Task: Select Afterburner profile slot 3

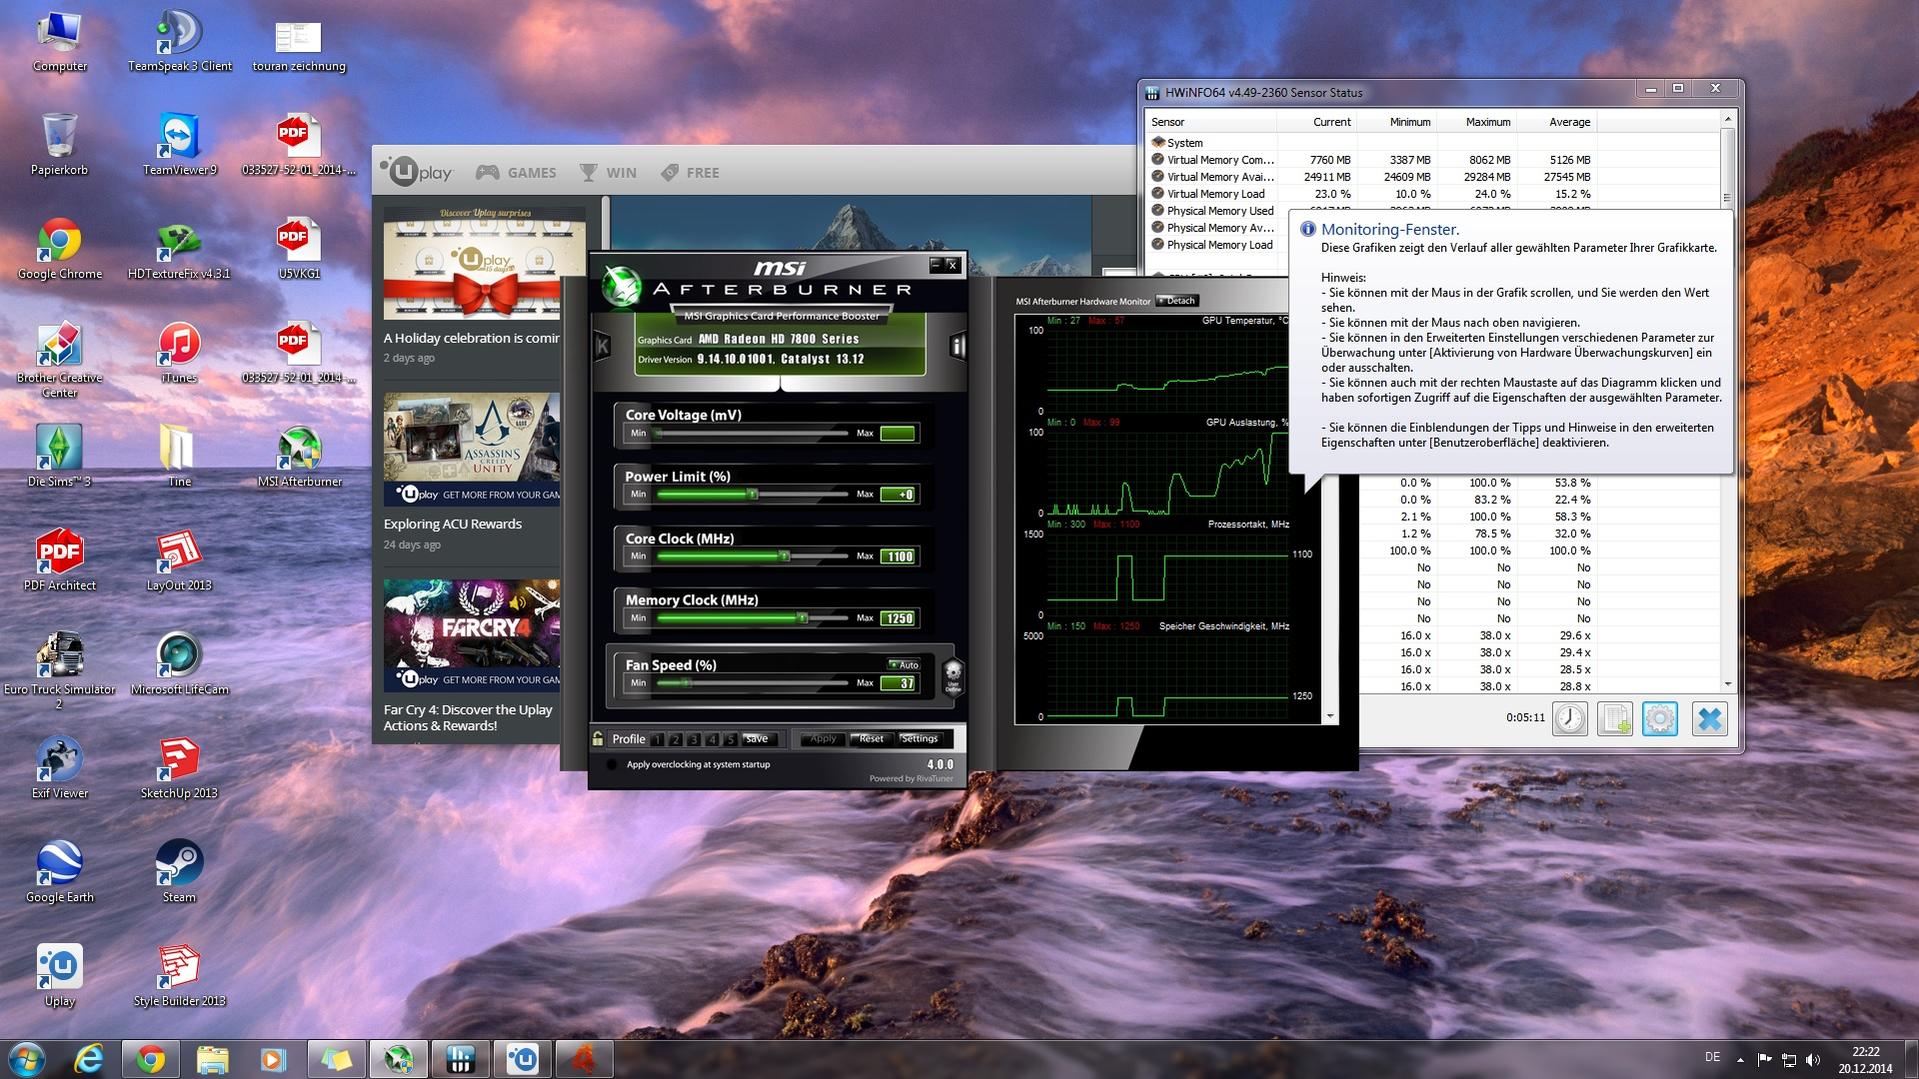Action: (693, 740)
